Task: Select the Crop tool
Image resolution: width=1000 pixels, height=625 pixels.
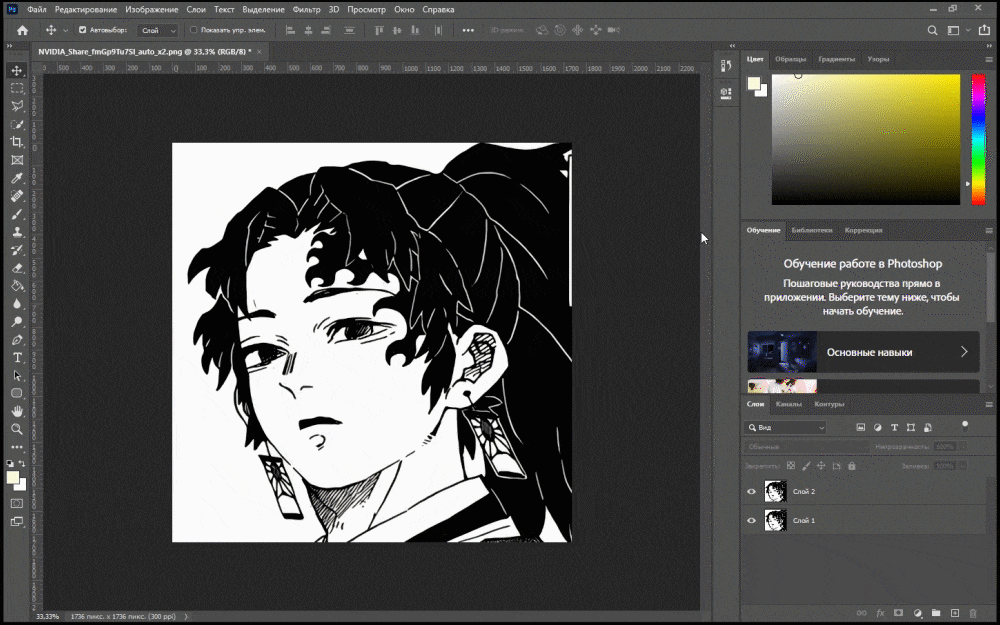Action: (x=17, y=142)
